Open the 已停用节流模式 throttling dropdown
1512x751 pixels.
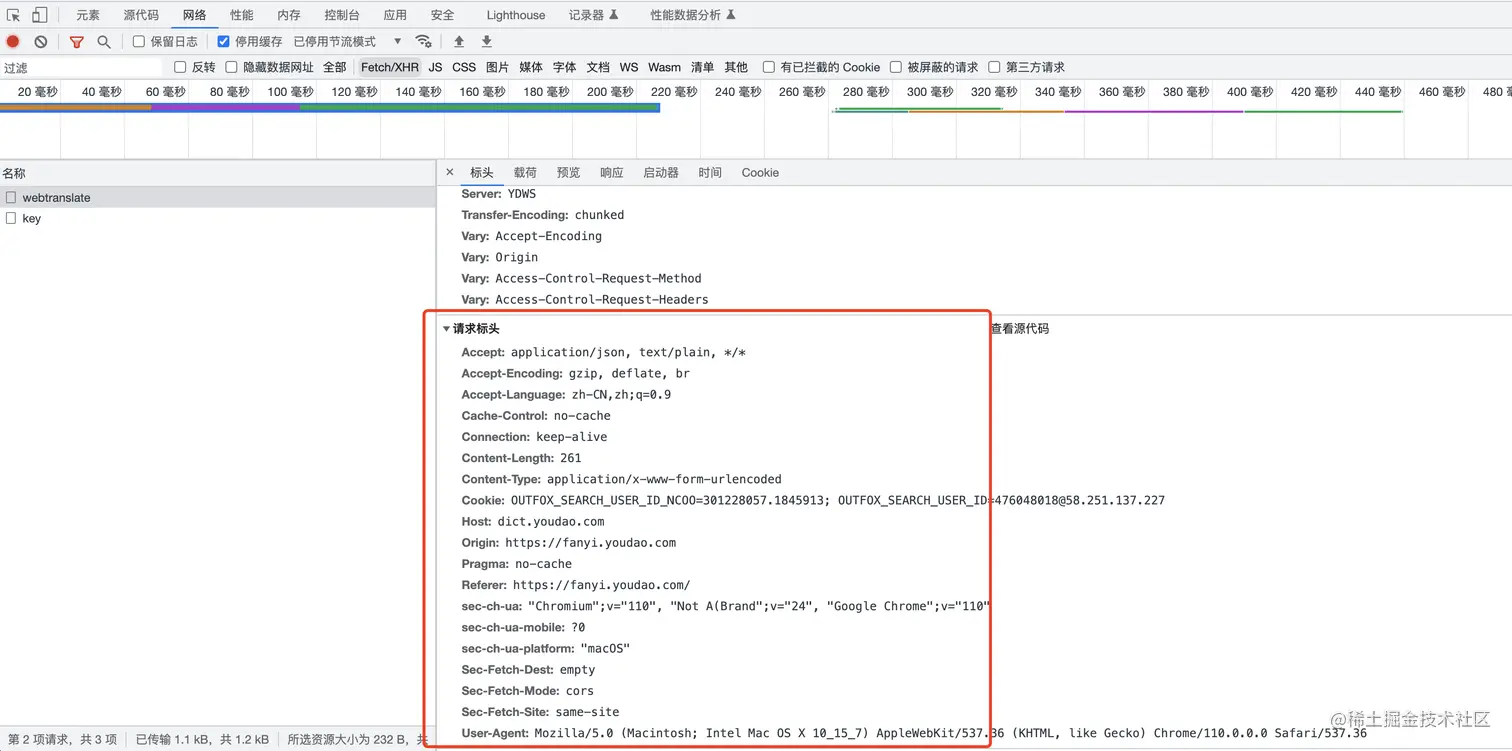click(x=347, y=42)
